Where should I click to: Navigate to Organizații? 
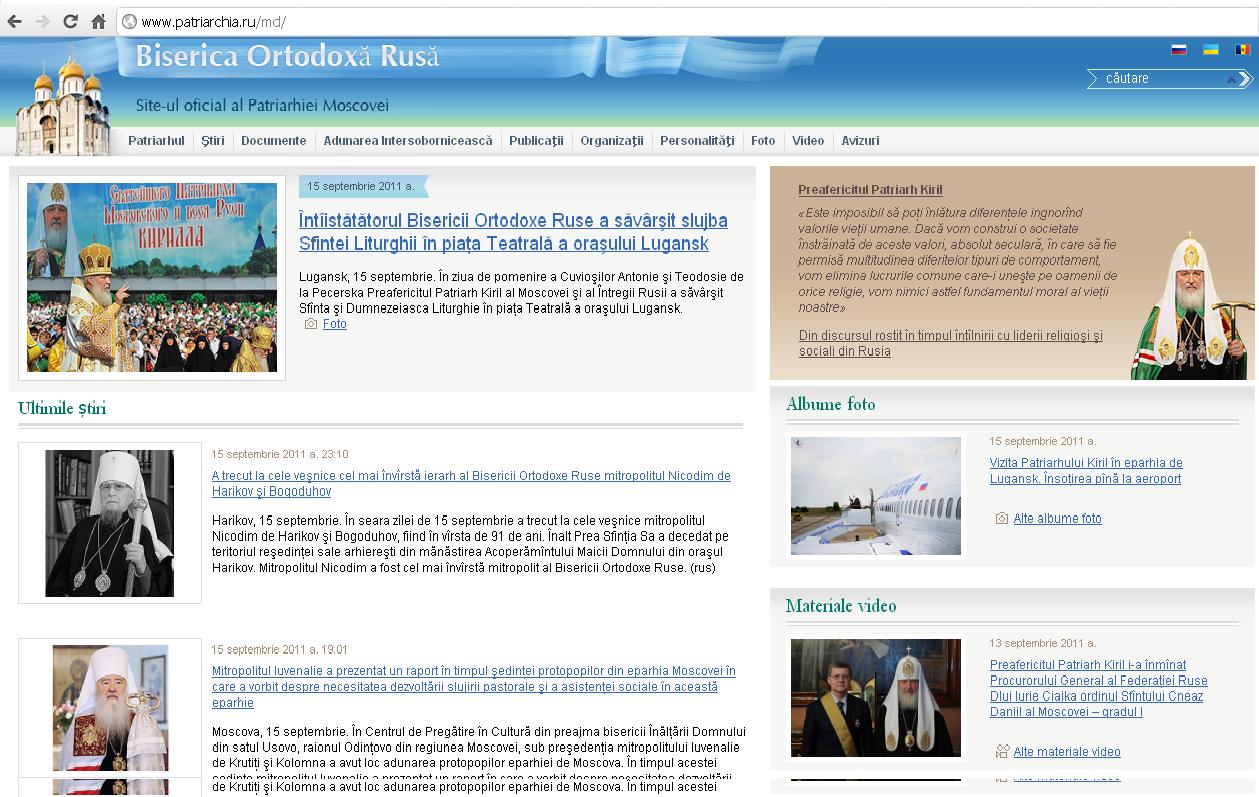(x=612, y=141)
